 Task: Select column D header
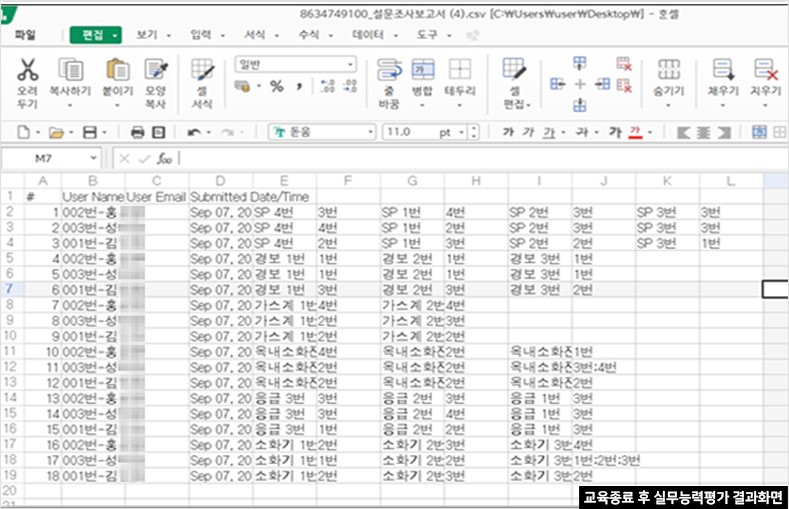coord(220,181)
